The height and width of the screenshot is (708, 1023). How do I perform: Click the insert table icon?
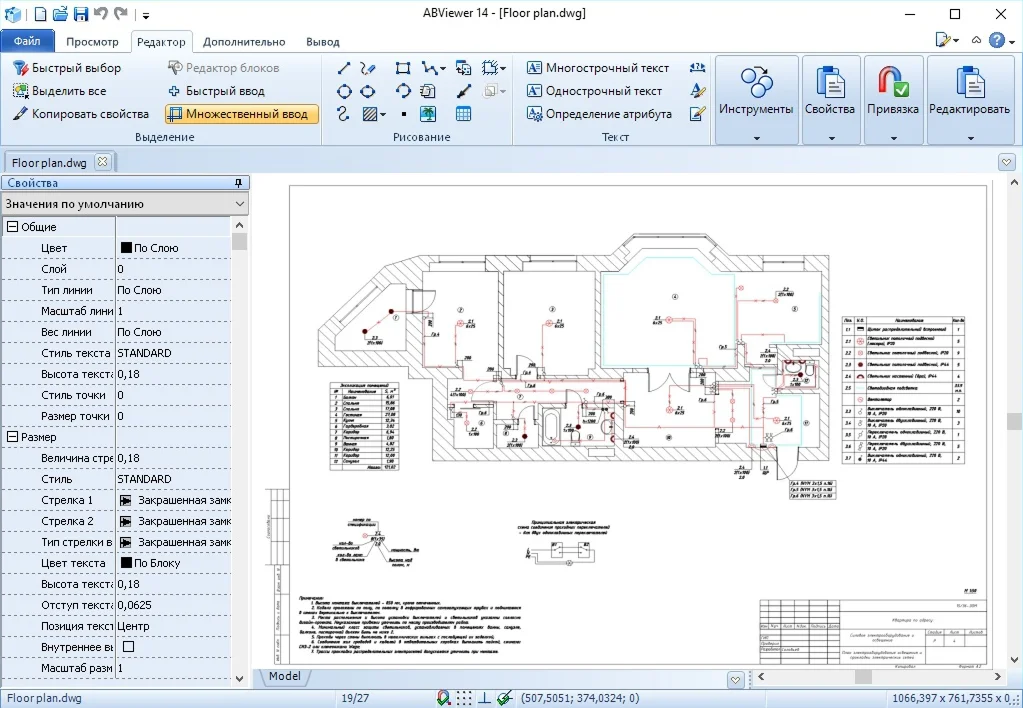[464, 114]
